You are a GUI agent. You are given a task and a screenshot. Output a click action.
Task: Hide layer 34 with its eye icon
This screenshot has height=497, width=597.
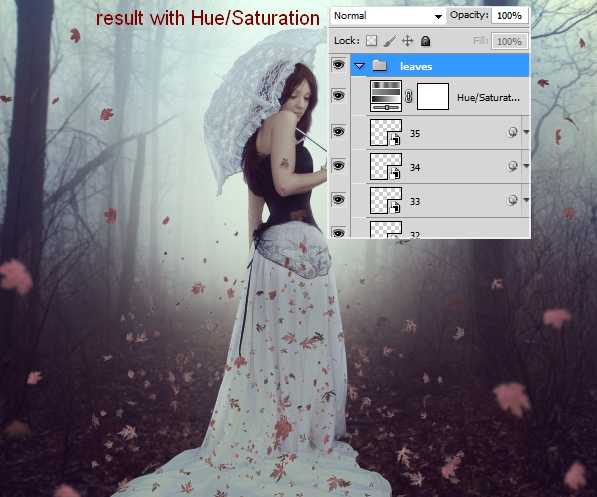[338, 165]
